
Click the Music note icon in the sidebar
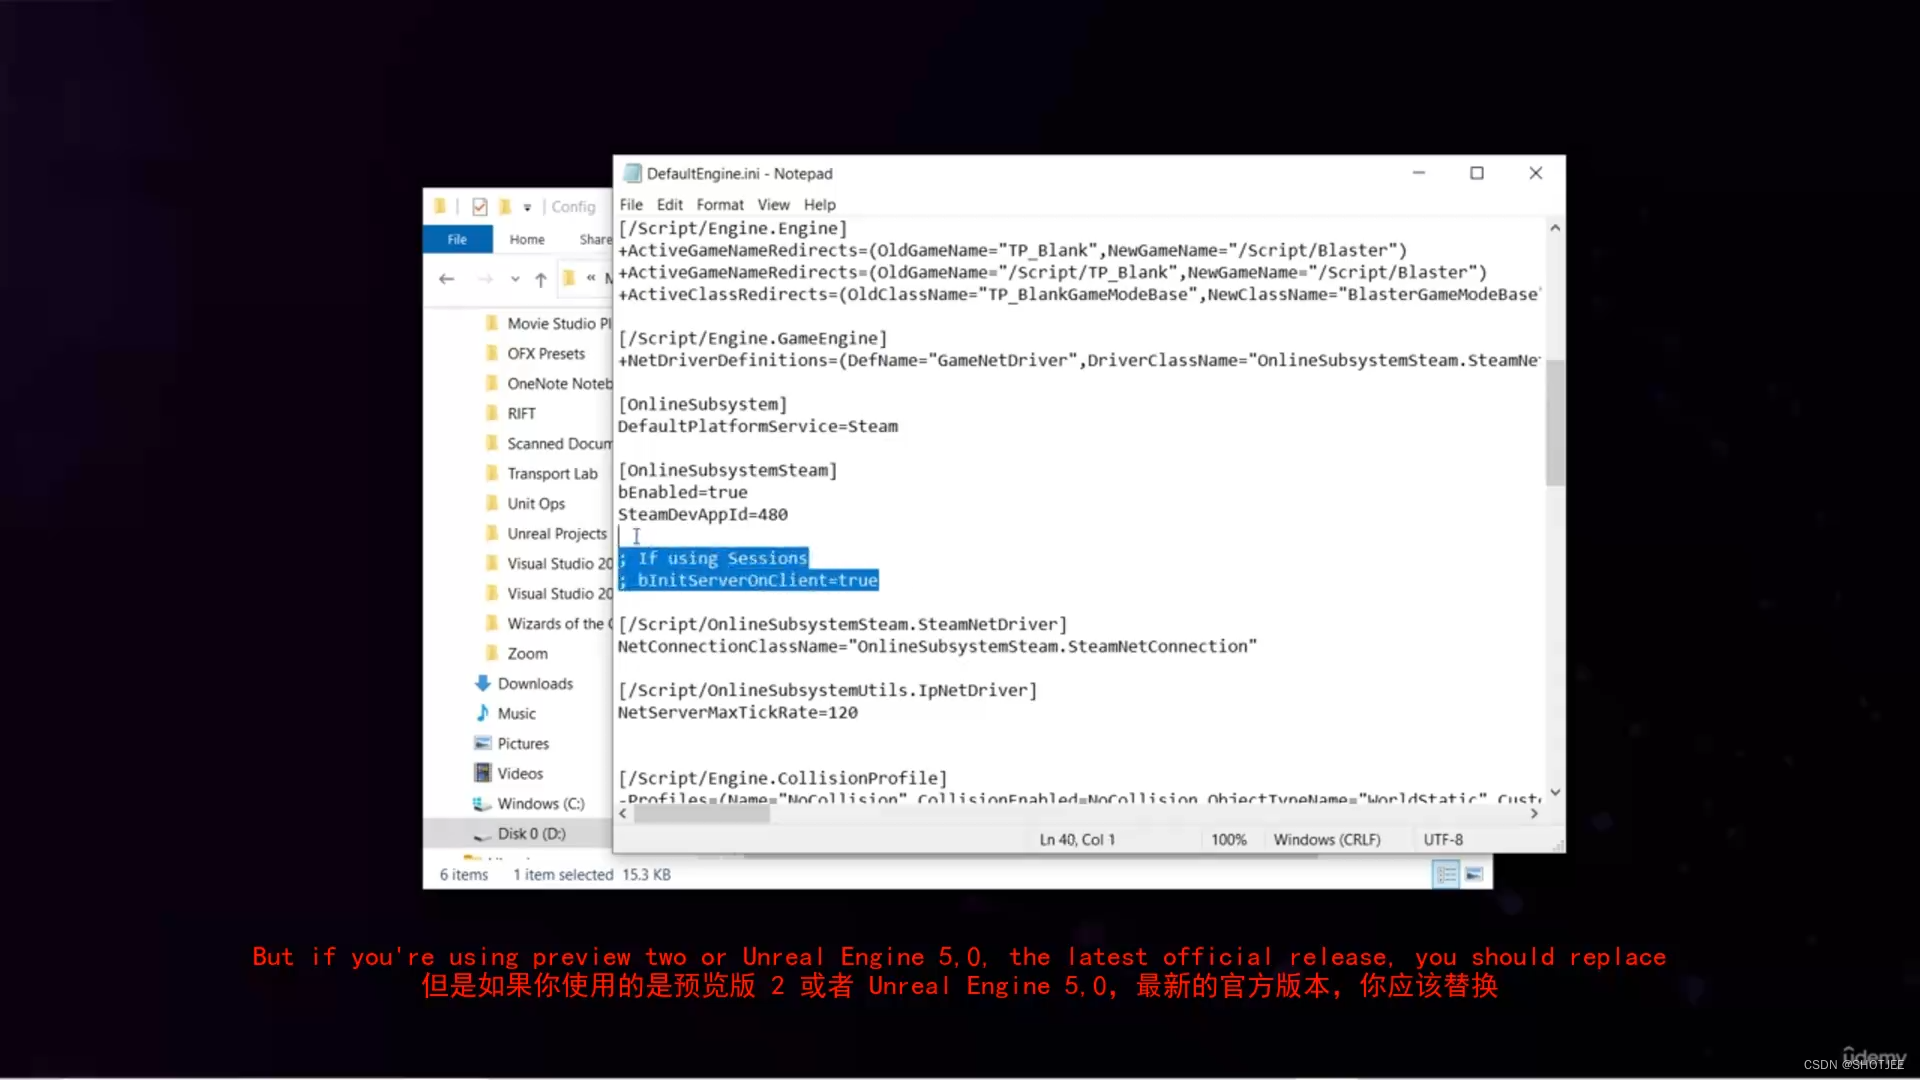tap(481, 713)
